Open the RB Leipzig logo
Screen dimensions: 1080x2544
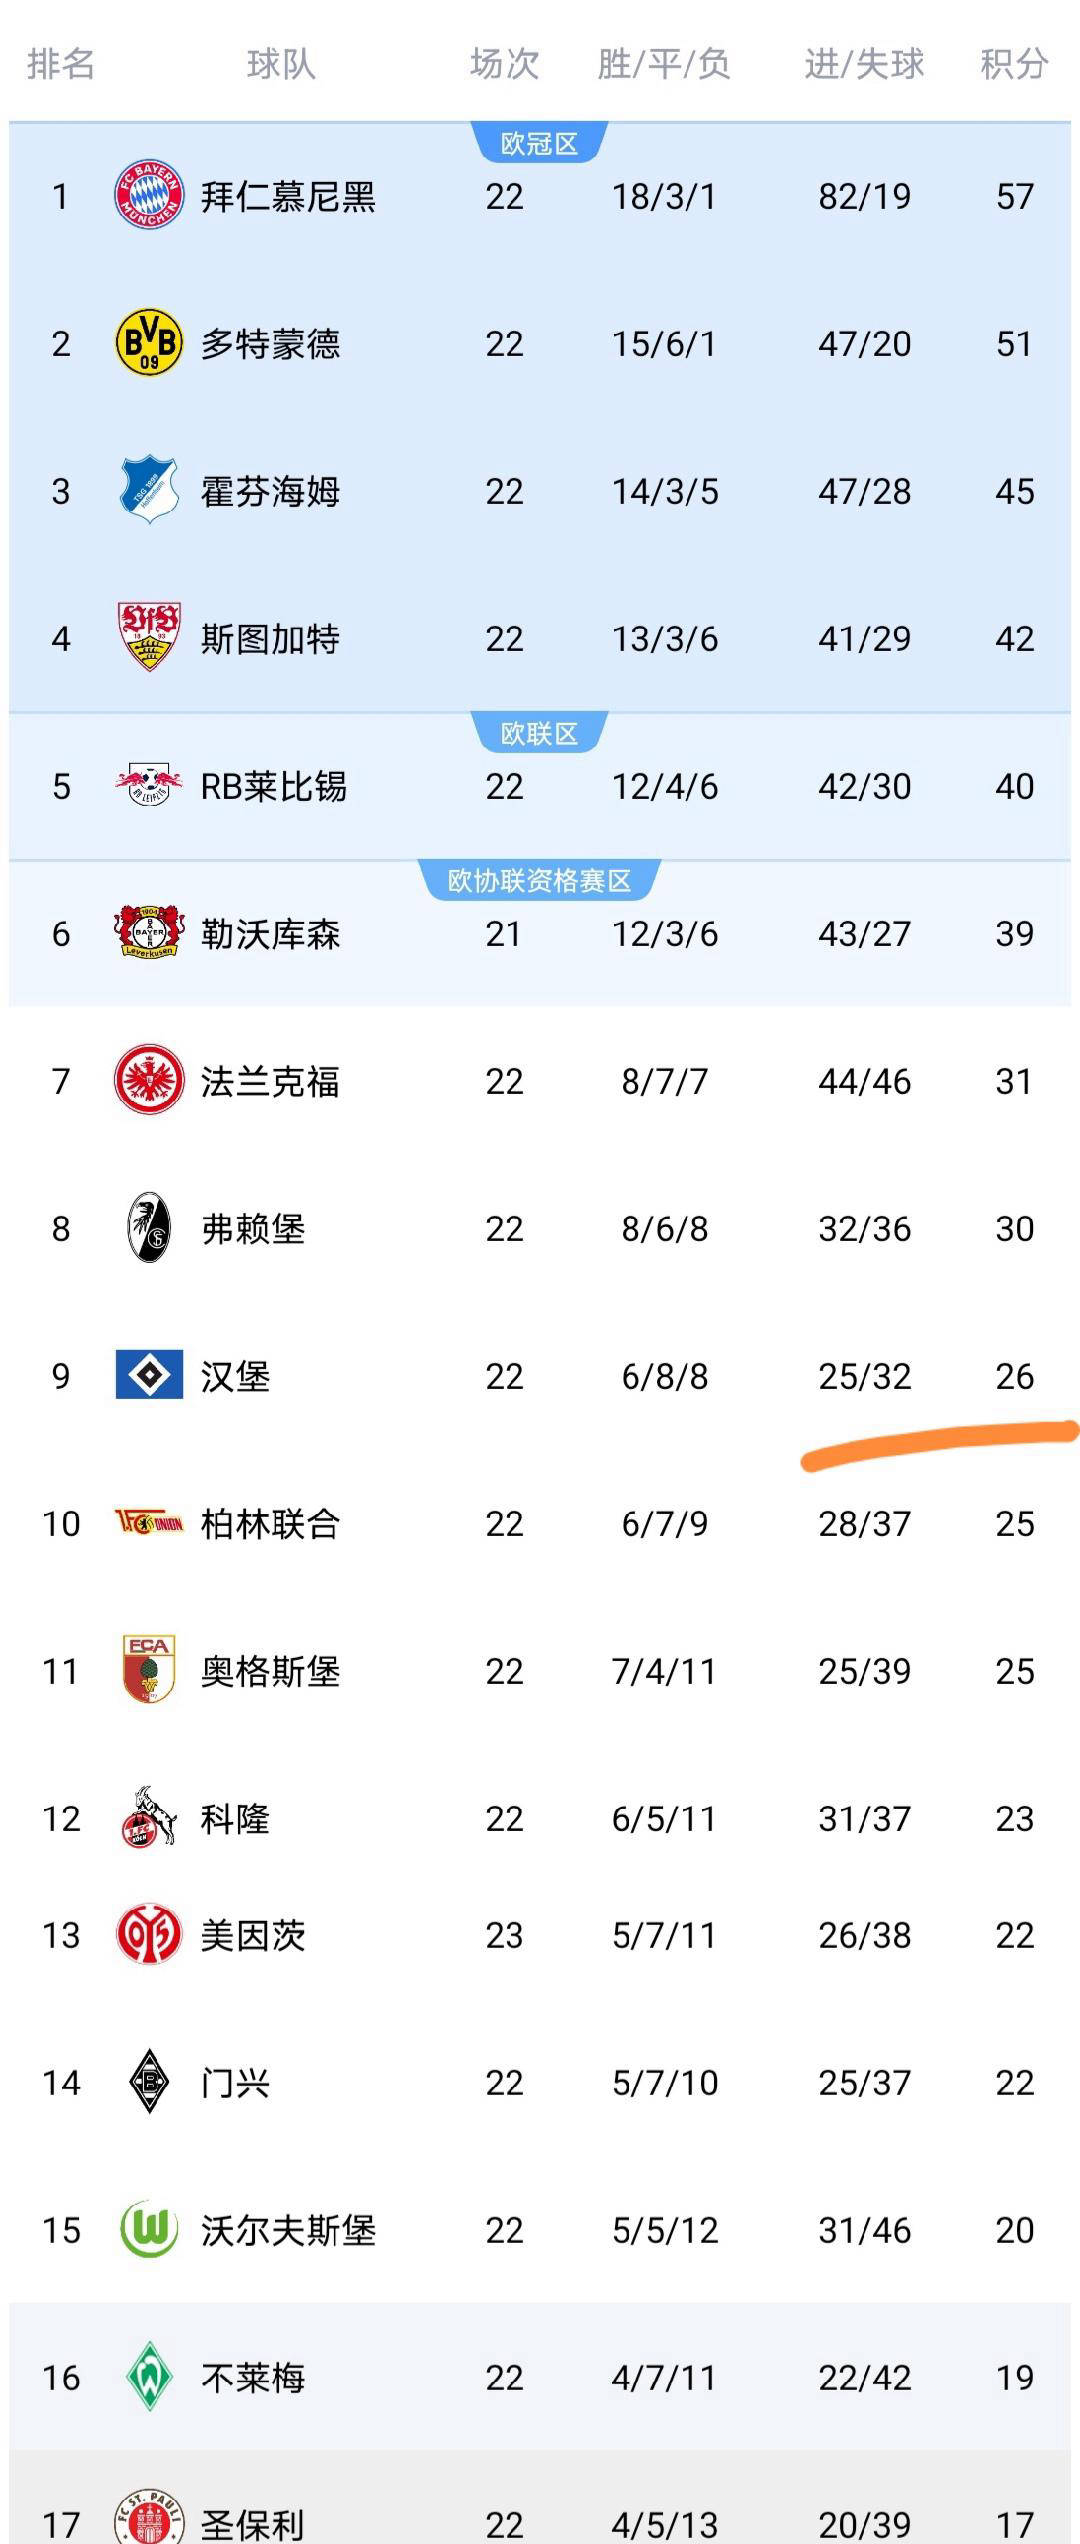click(x=149, y=785)
